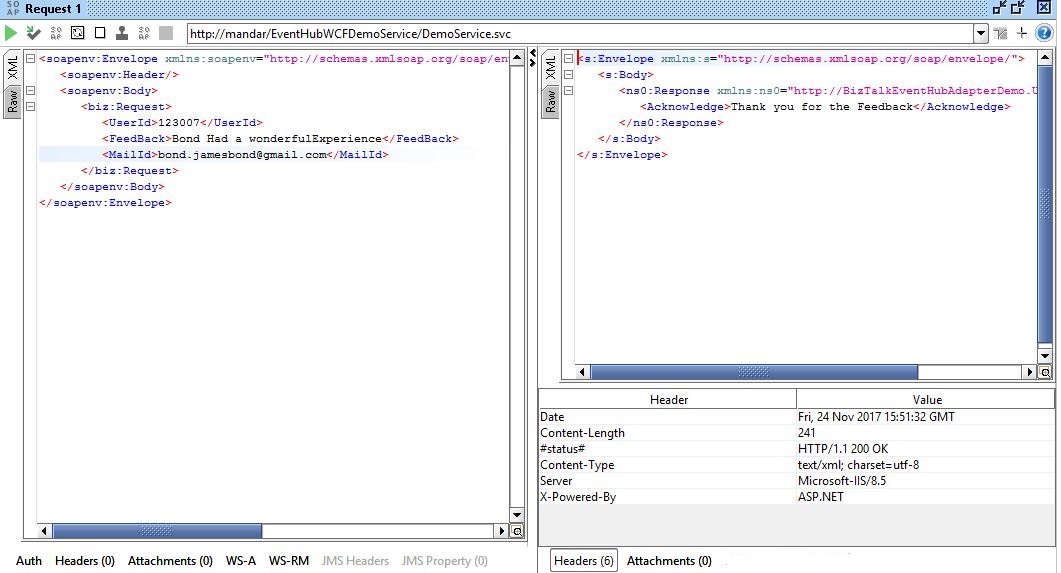Collapse the biz:Request node in request
The height and width of the screenshot is (573, 1061).
pos(30,107)
